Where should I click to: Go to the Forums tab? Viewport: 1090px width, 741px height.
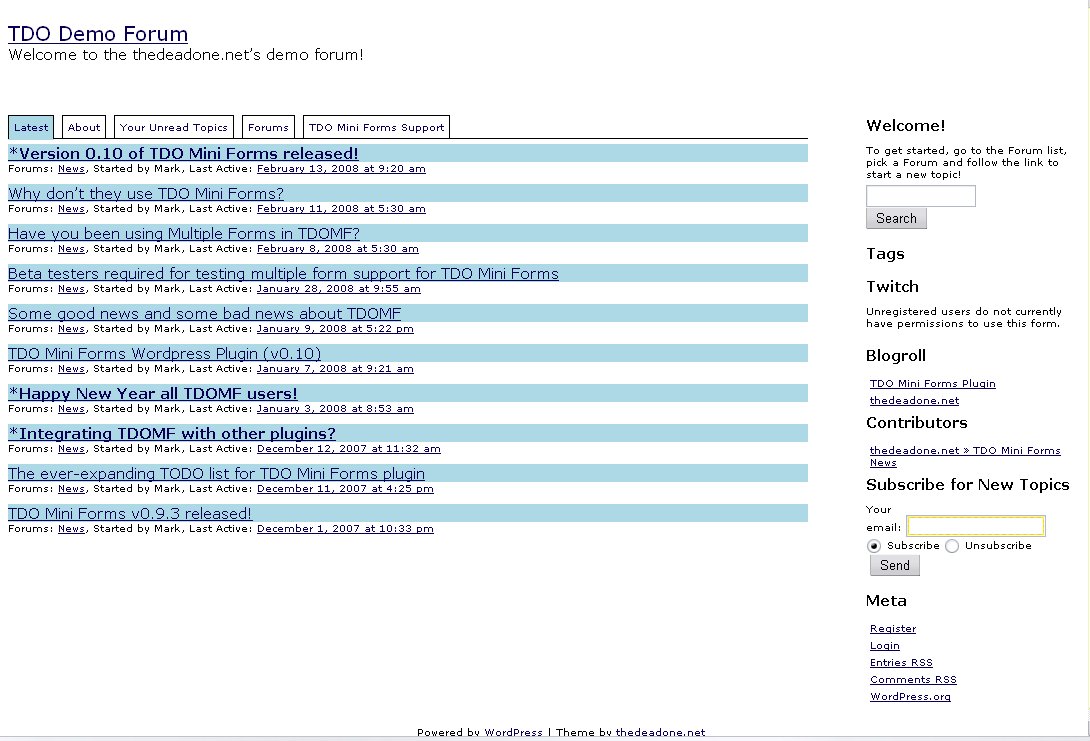[x=268, y=127]
